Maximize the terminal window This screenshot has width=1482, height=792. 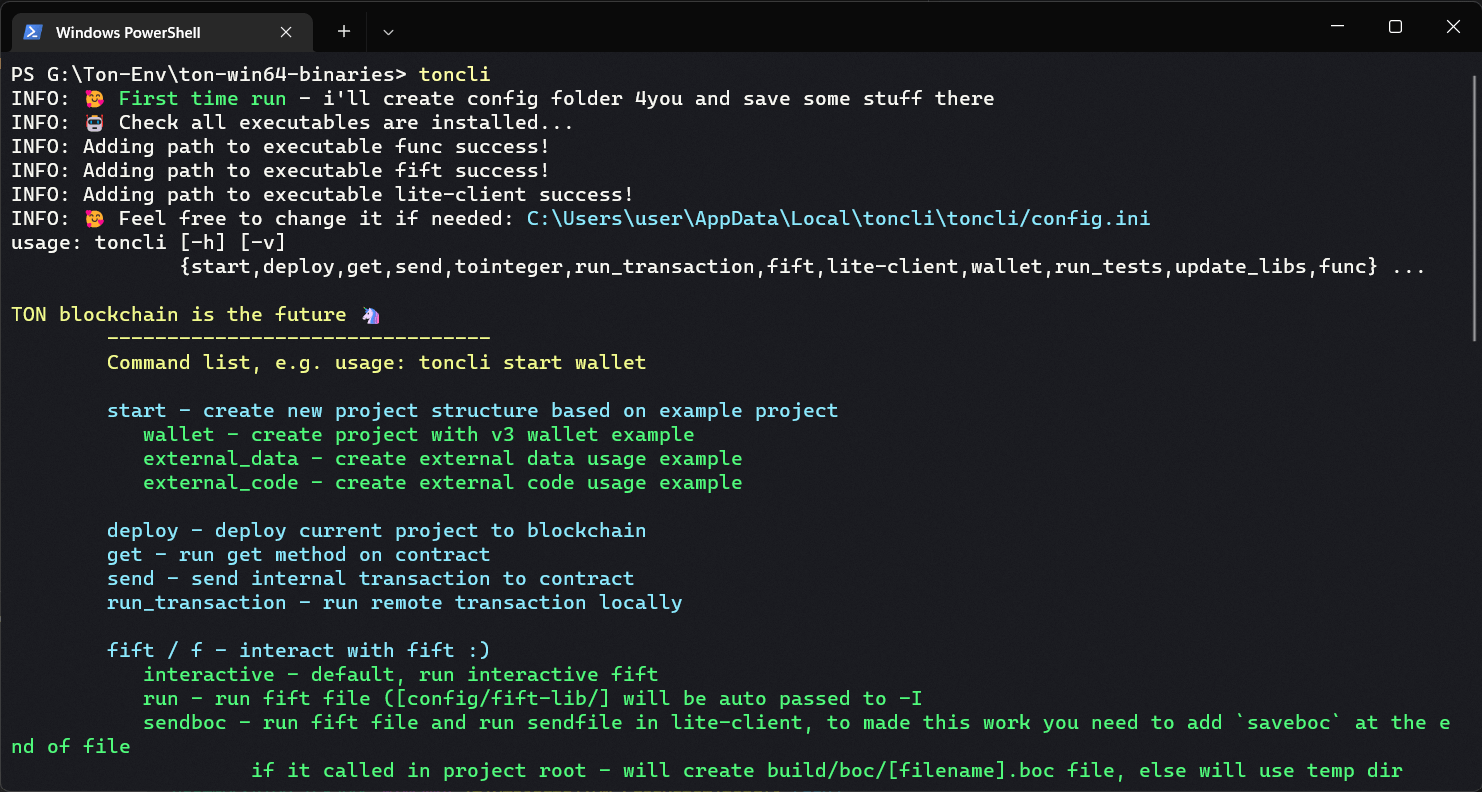[1395, 27]
